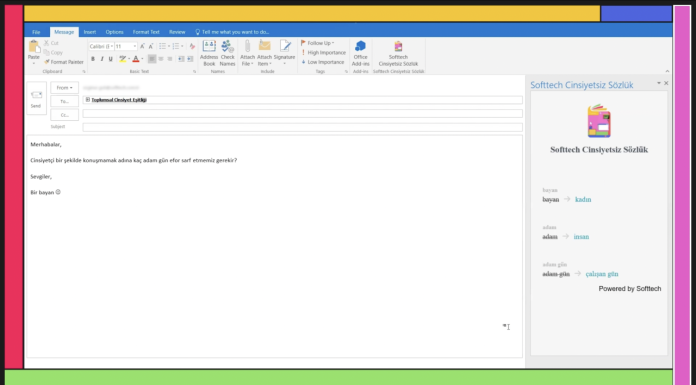Screen dimensions: 696x385
Task: Open the Signature menu
Action: pyautogui.click(x=285, y=53)
